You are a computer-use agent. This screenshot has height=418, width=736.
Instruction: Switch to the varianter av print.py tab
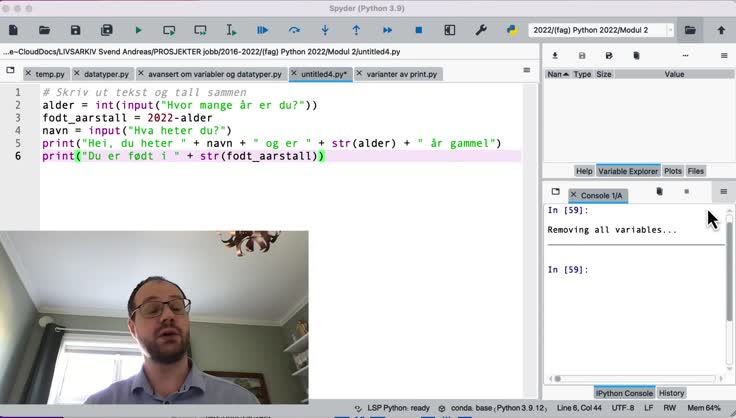pos(402,74)
